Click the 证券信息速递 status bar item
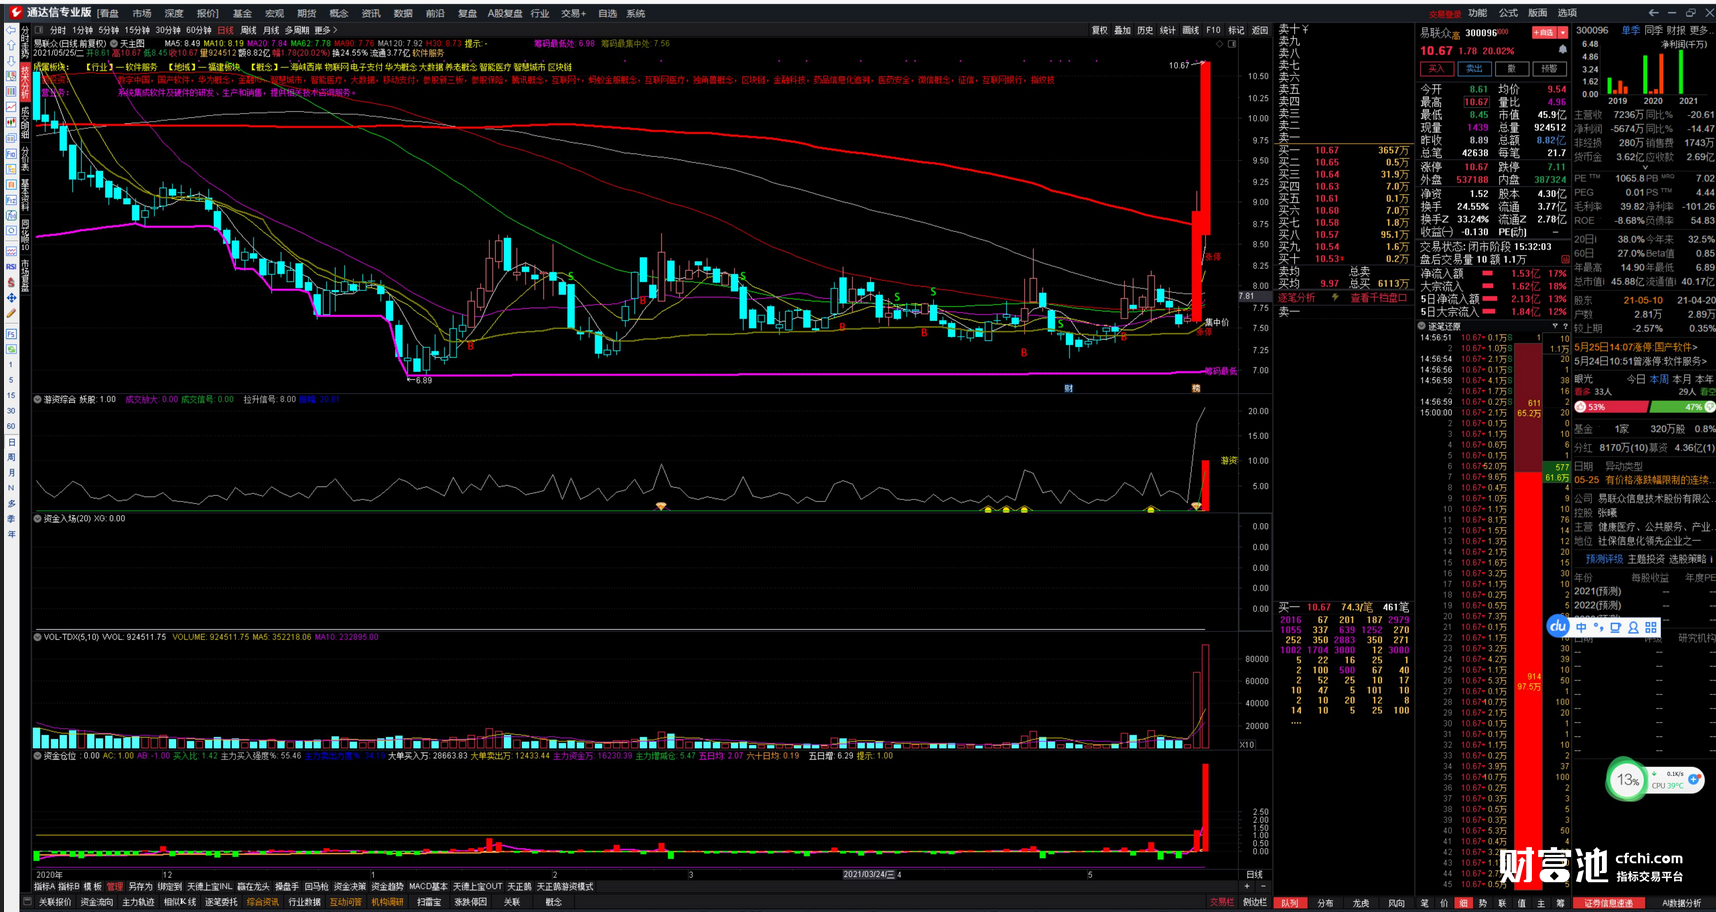The image size is (1716, 912). pyautogui.click(x=1608, y=903)
